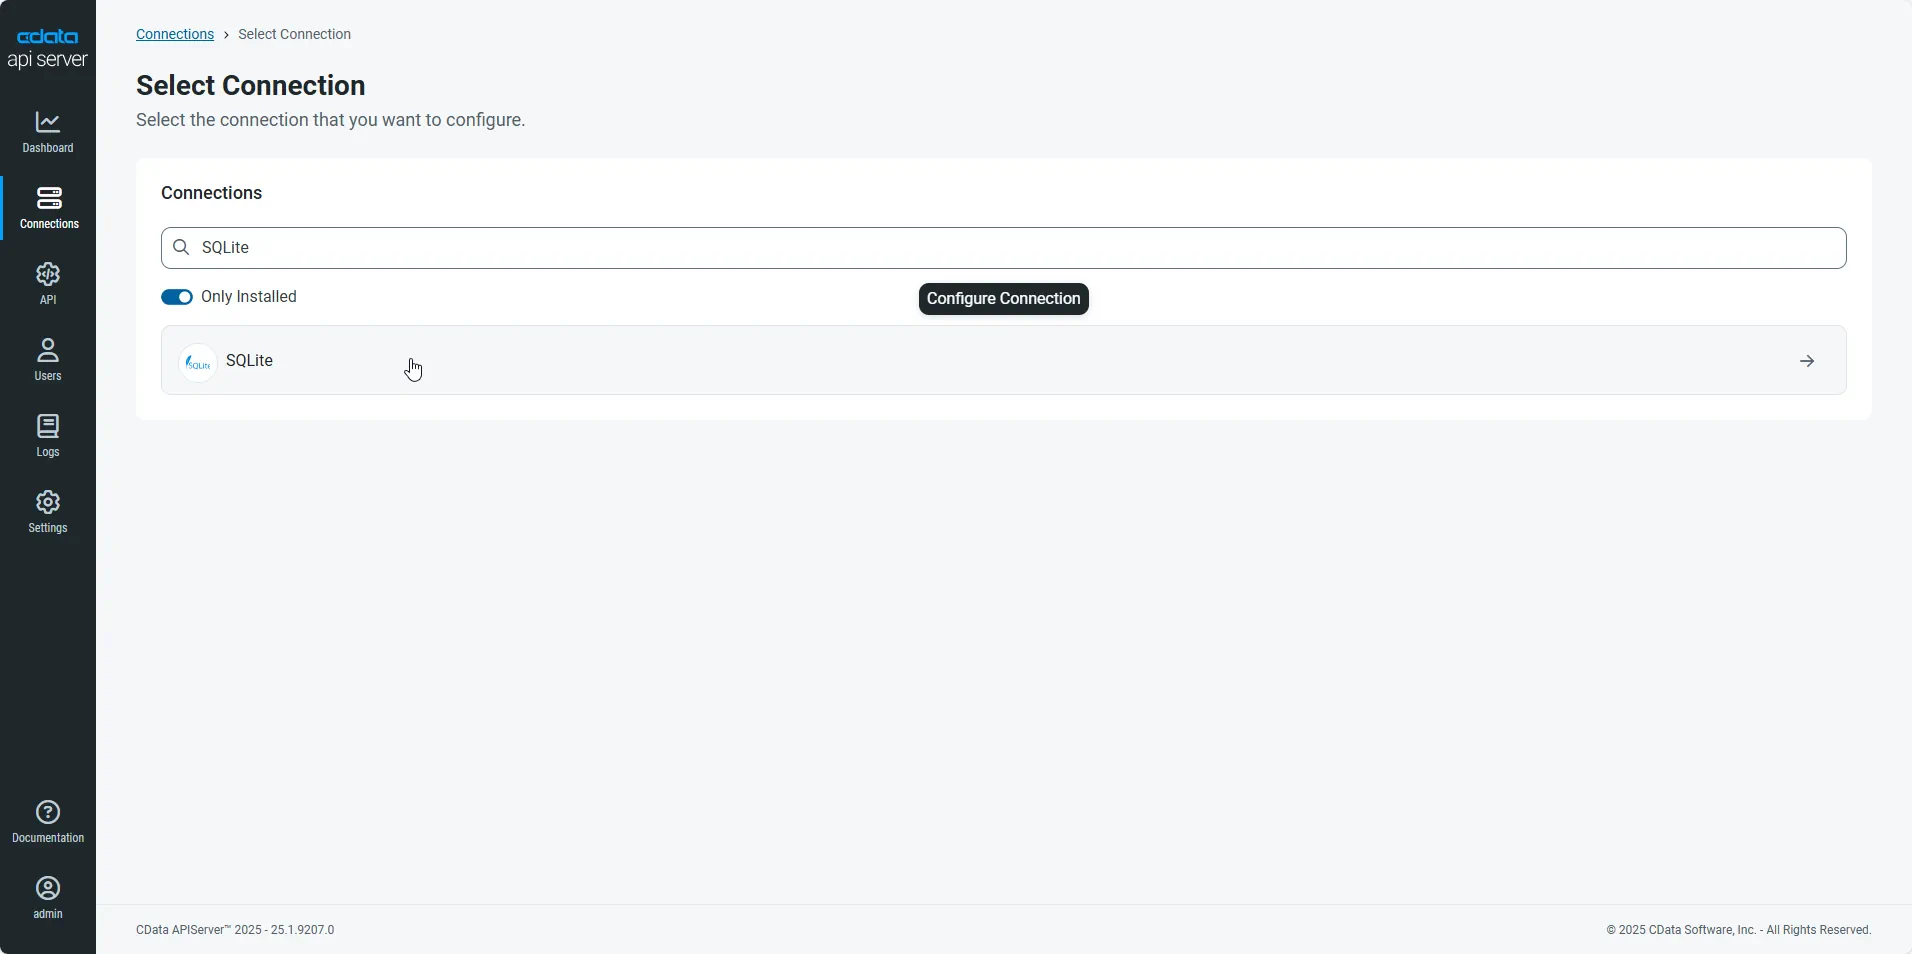Open the Settings section

[x=47, y=512]
